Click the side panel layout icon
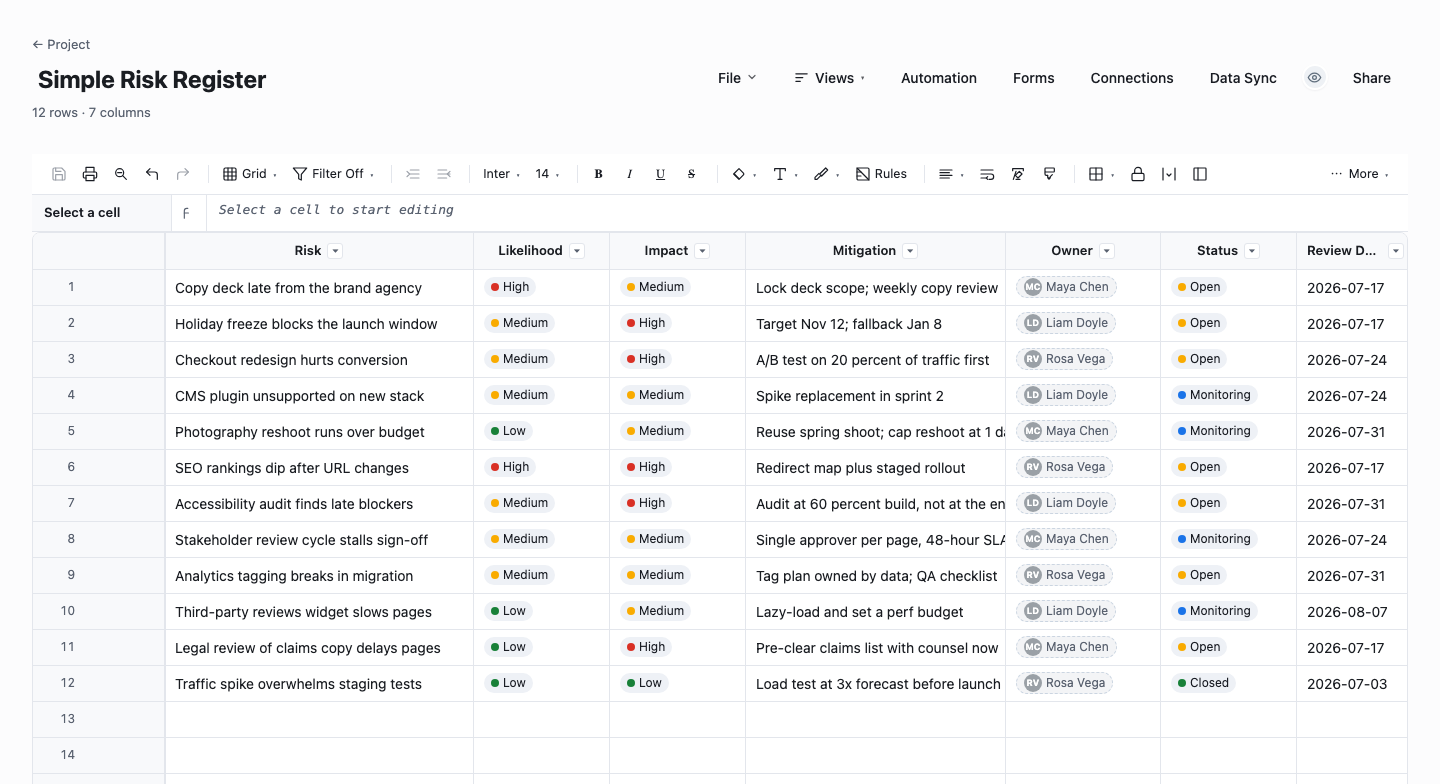The image size is (1440, 784). pos(1200,174)
